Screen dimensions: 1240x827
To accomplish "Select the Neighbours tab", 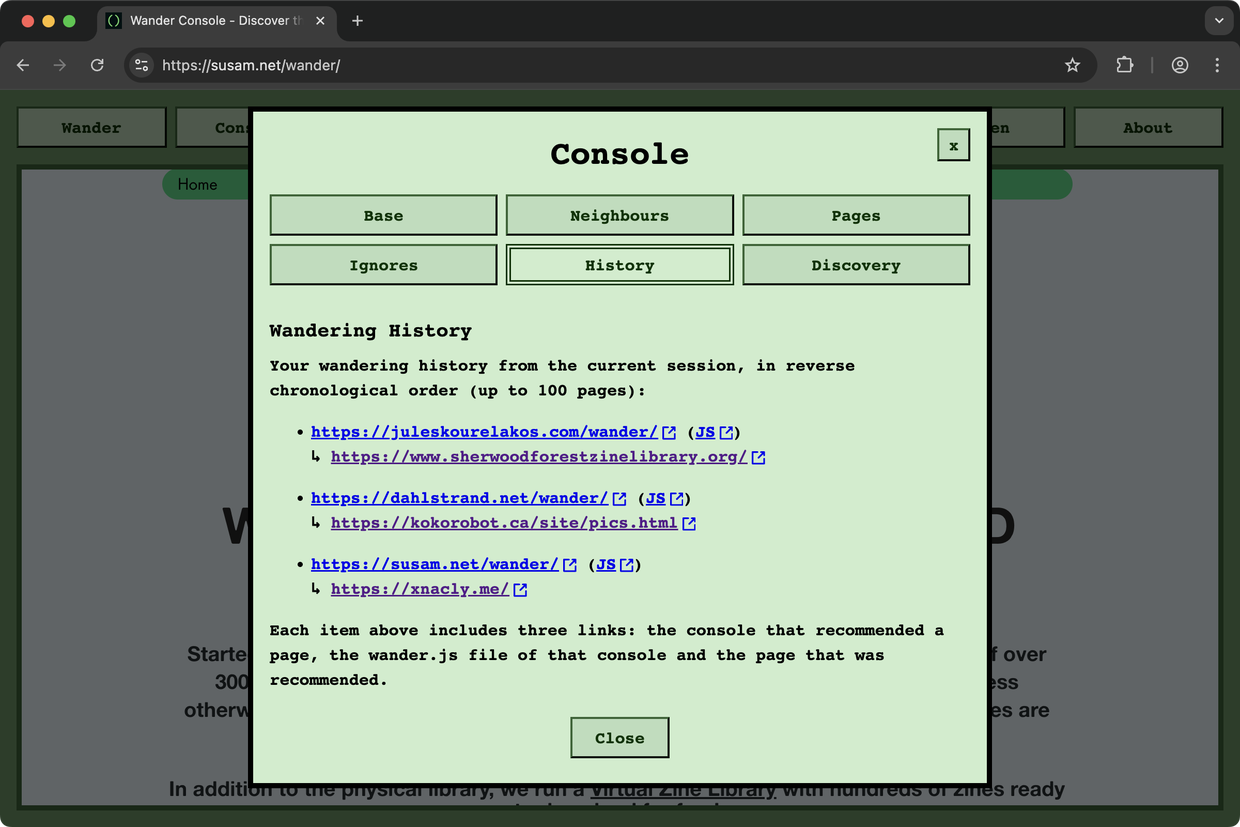I will (619, 215).
